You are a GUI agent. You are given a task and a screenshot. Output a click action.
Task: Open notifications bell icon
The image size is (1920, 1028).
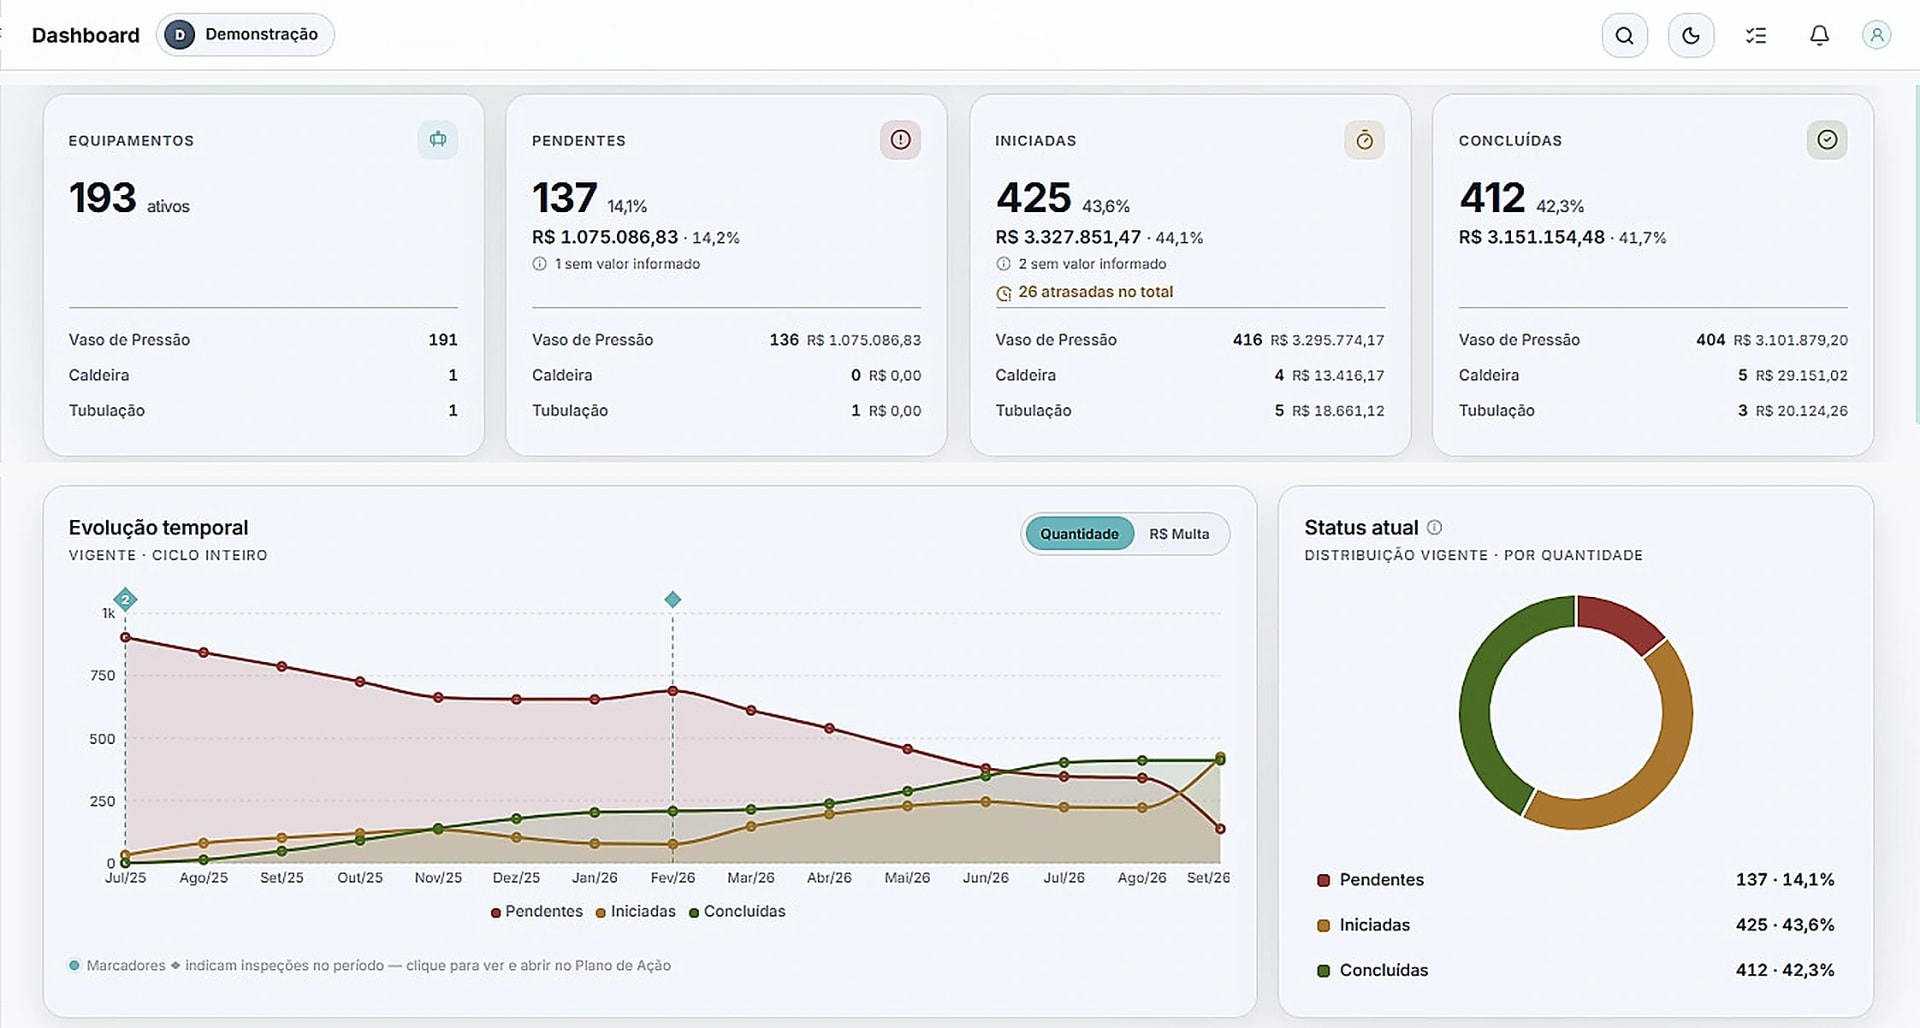tap(1819, 36)
